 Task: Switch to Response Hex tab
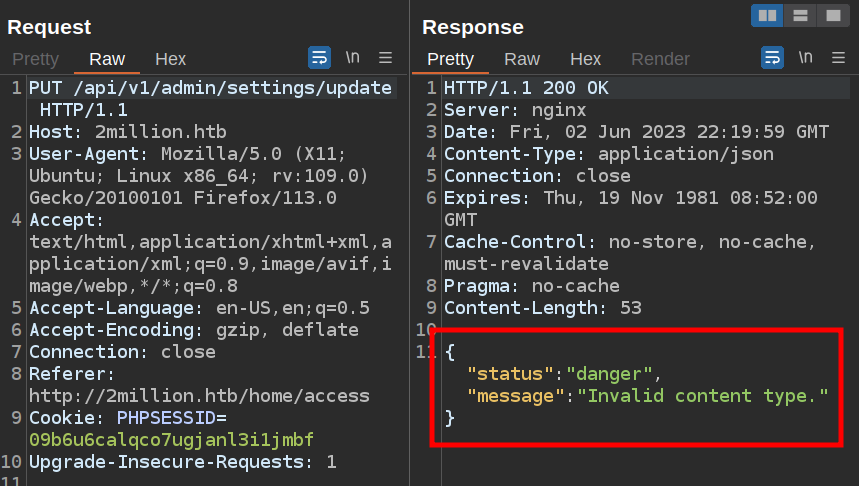tap(585, 59)
